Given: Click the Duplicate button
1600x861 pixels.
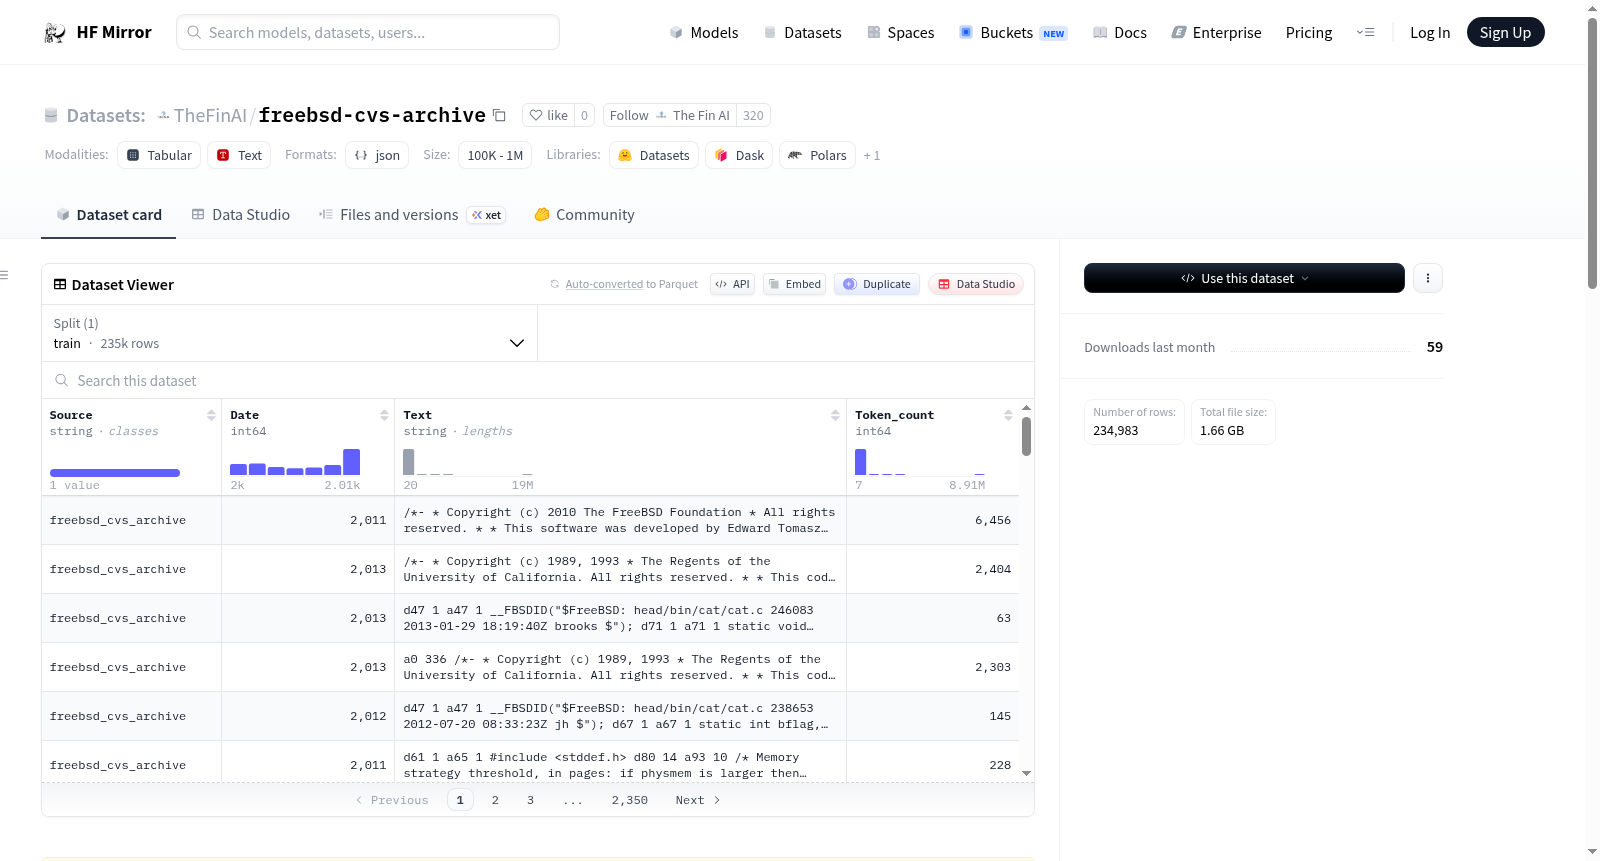Looking at the screenshot, I should 876,284.
